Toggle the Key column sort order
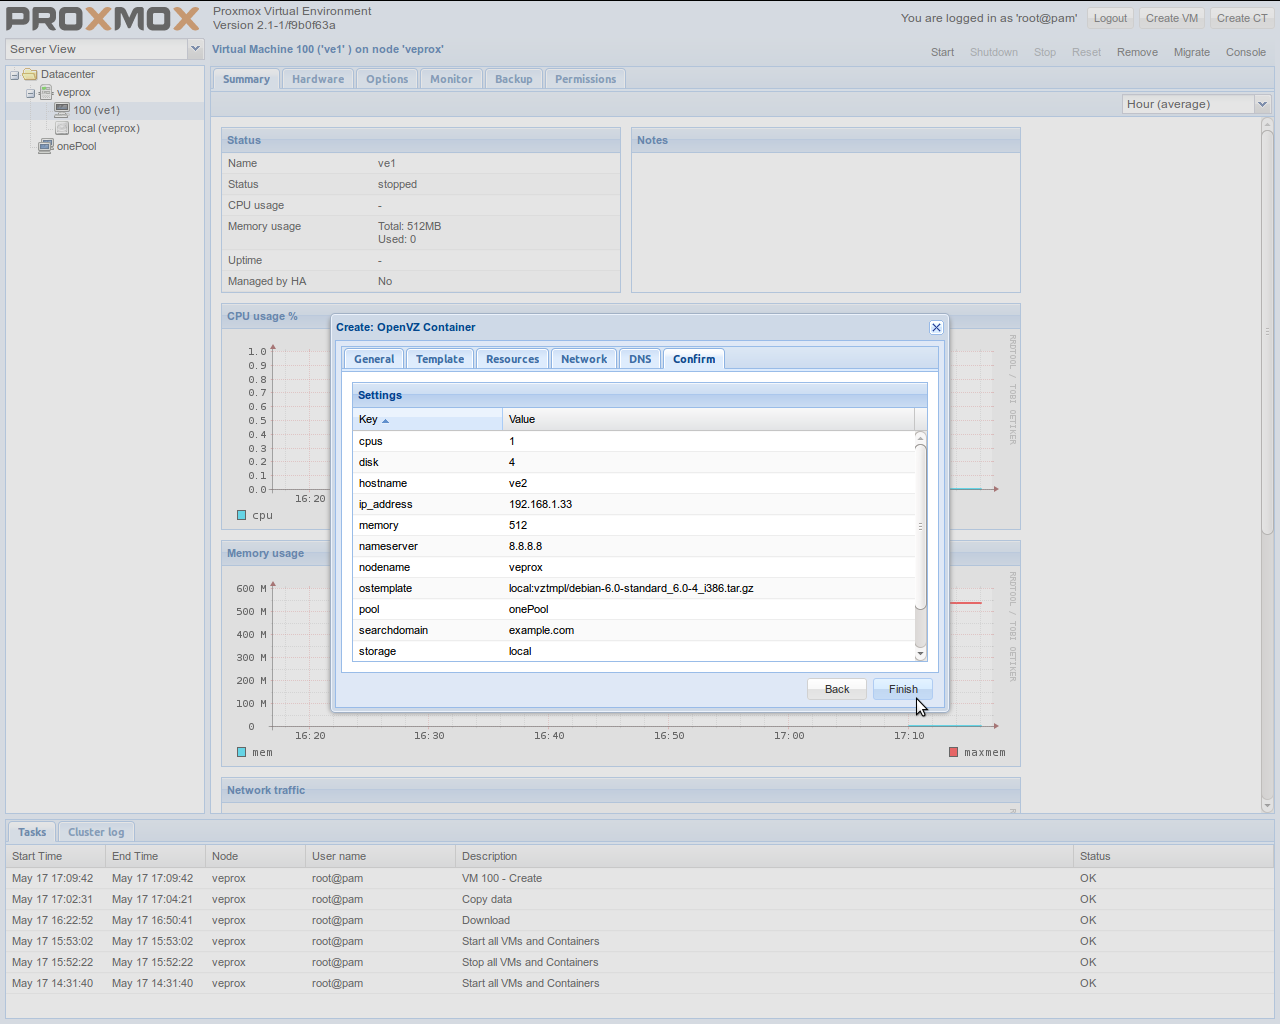 tap(370, 419)
